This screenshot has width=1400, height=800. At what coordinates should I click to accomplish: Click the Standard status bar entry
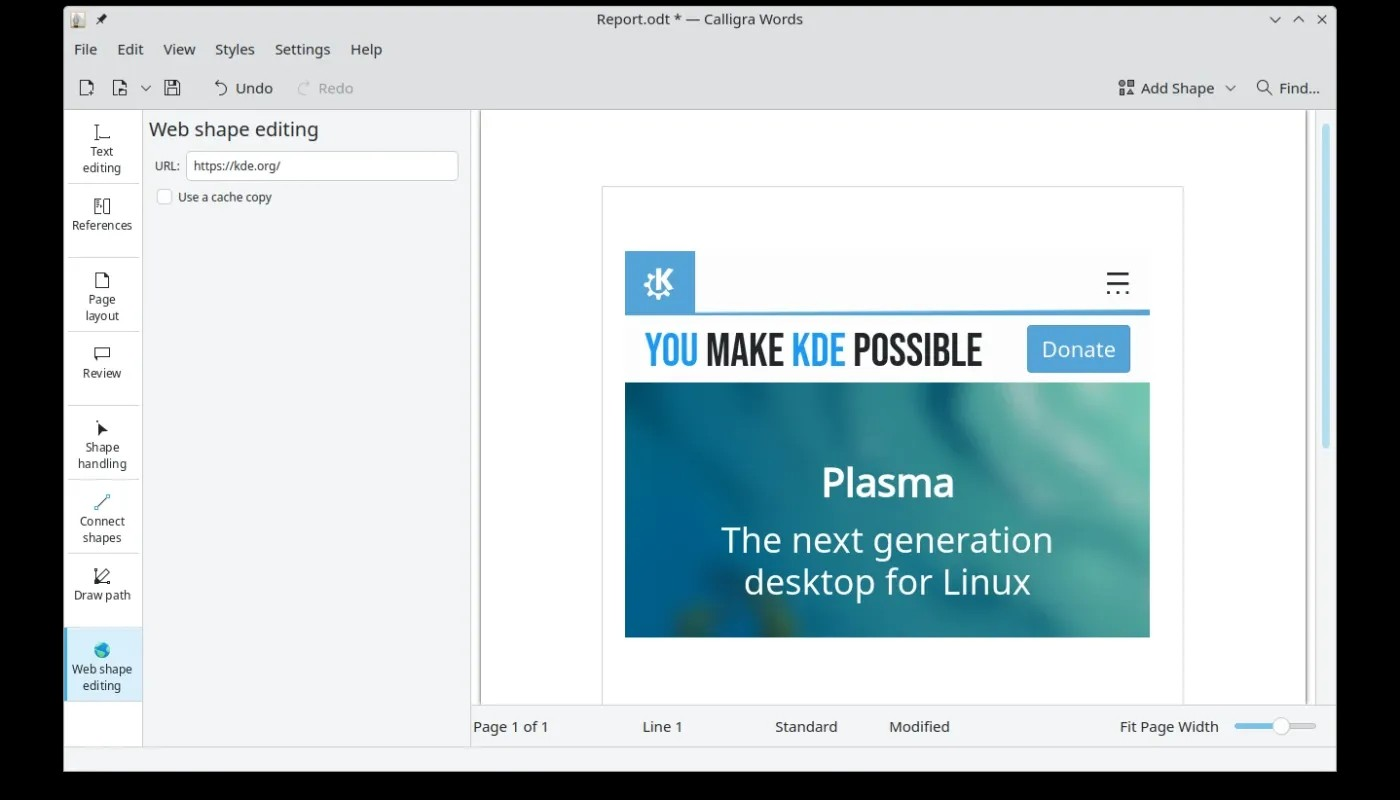(806, 727)
